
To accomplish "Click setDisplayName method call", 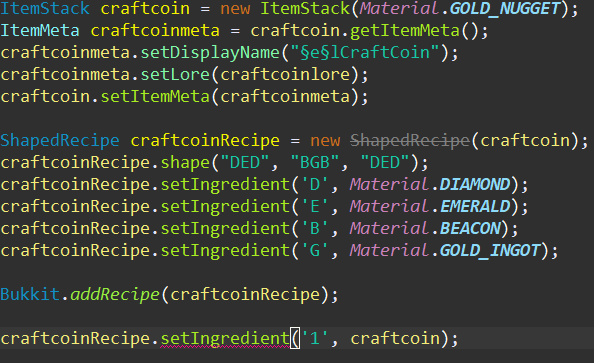I will 210,53.
